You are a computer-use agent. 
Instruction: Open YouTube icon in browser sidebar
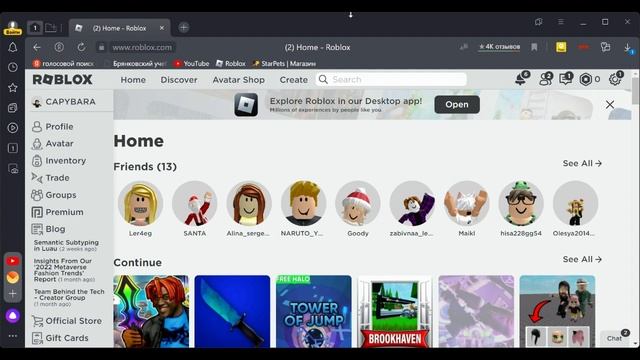pyautogui.click(x=13, y=260)
